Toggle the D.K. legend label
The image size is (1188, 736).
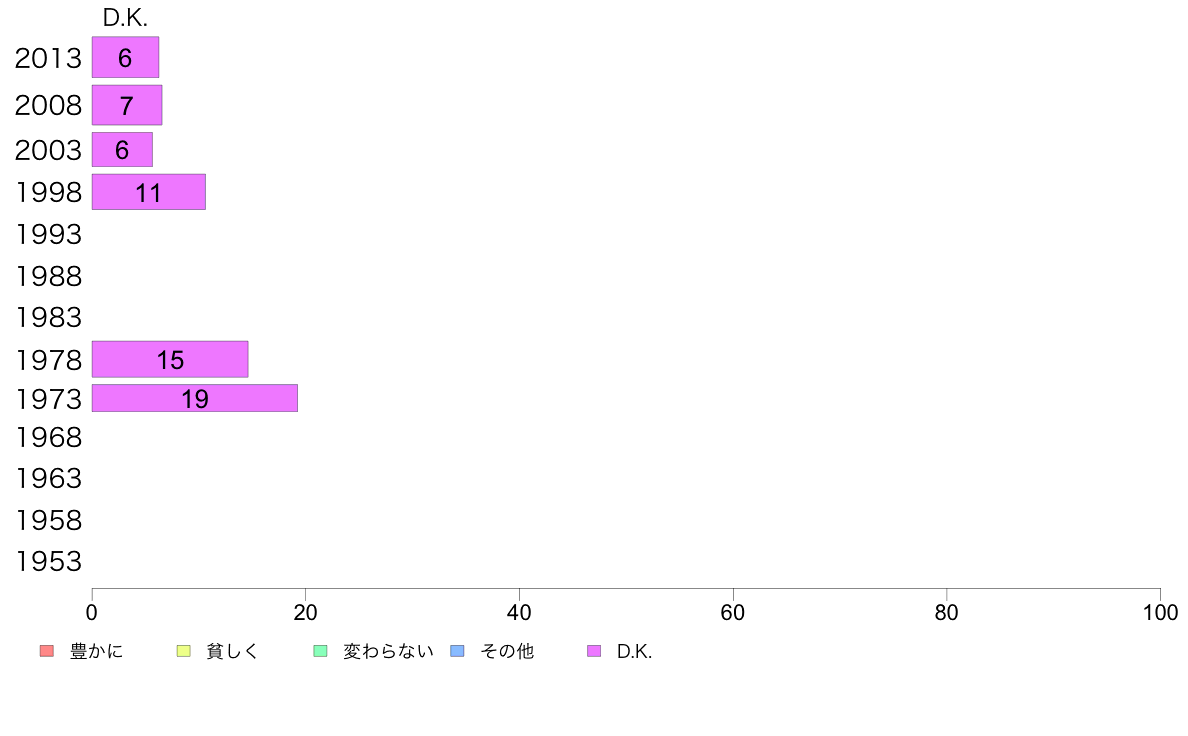pos(634,651)
